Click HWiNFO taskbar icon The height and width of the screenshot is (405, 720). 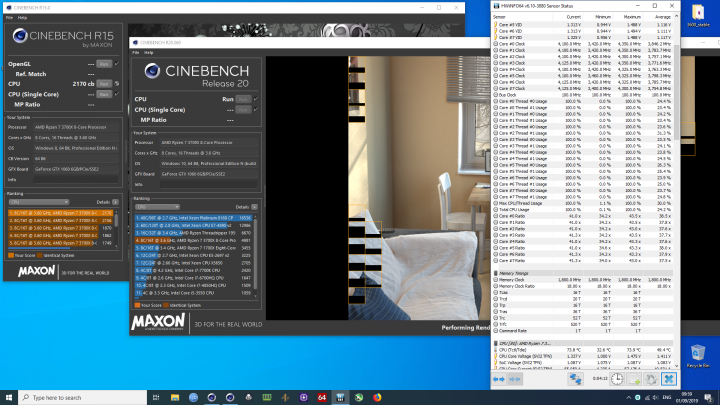[340, 397]
